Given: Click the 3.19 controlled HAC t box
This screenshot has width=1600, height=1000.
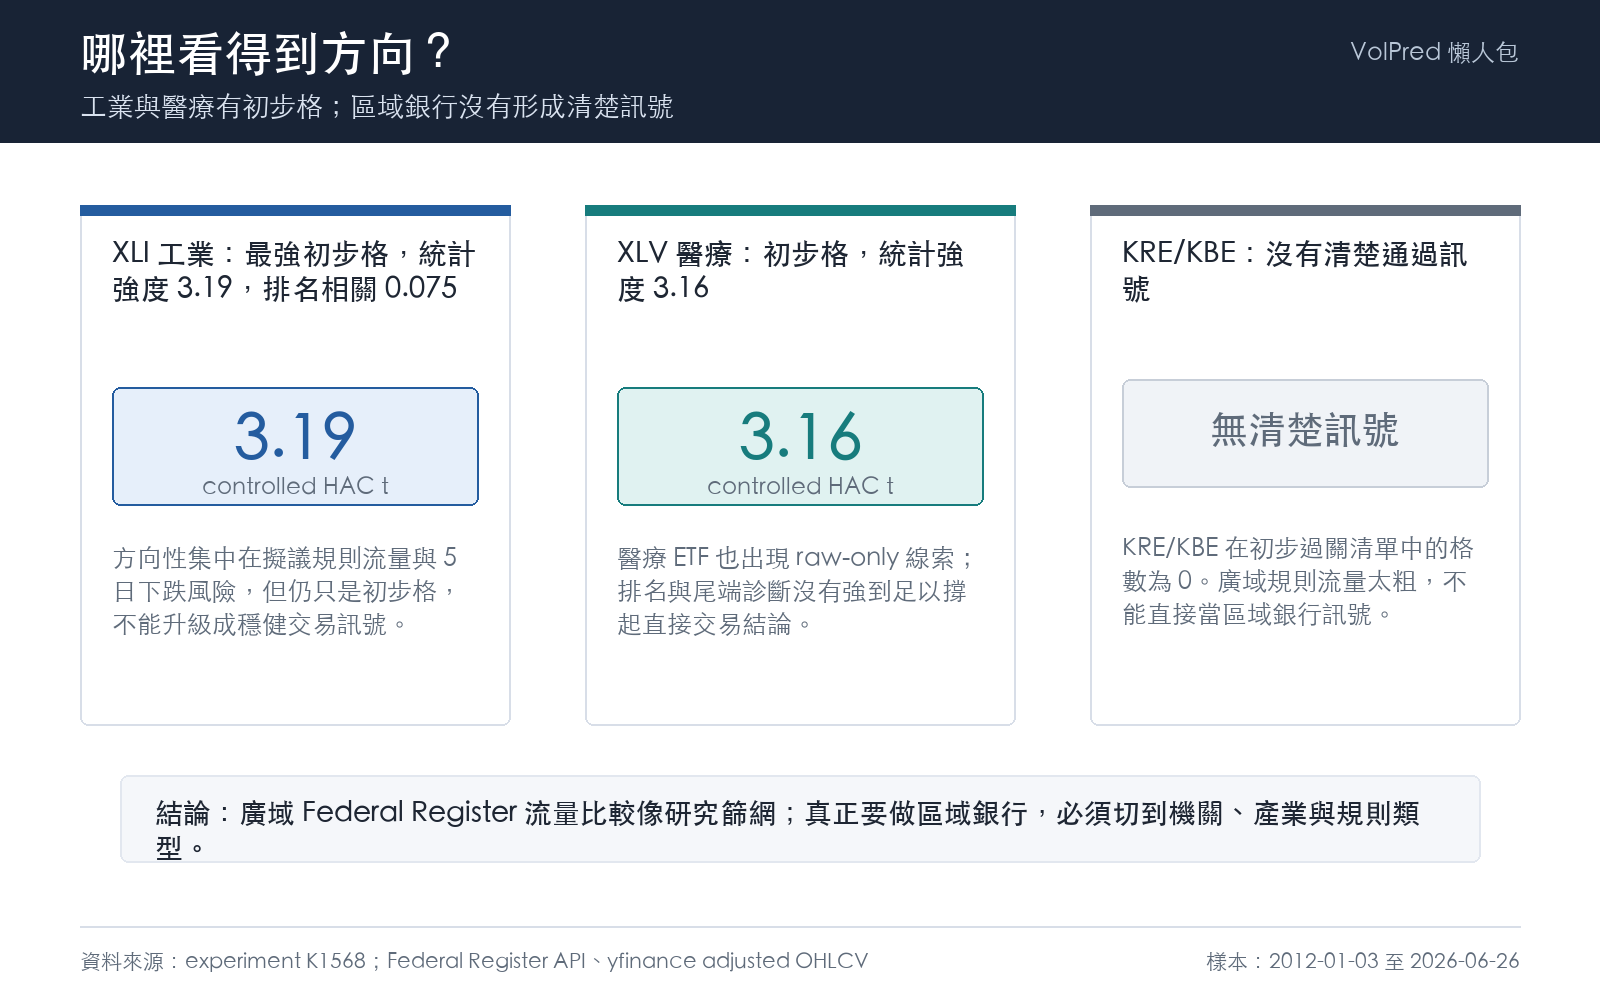Looking at the screenshot, I should click(295, 446).
